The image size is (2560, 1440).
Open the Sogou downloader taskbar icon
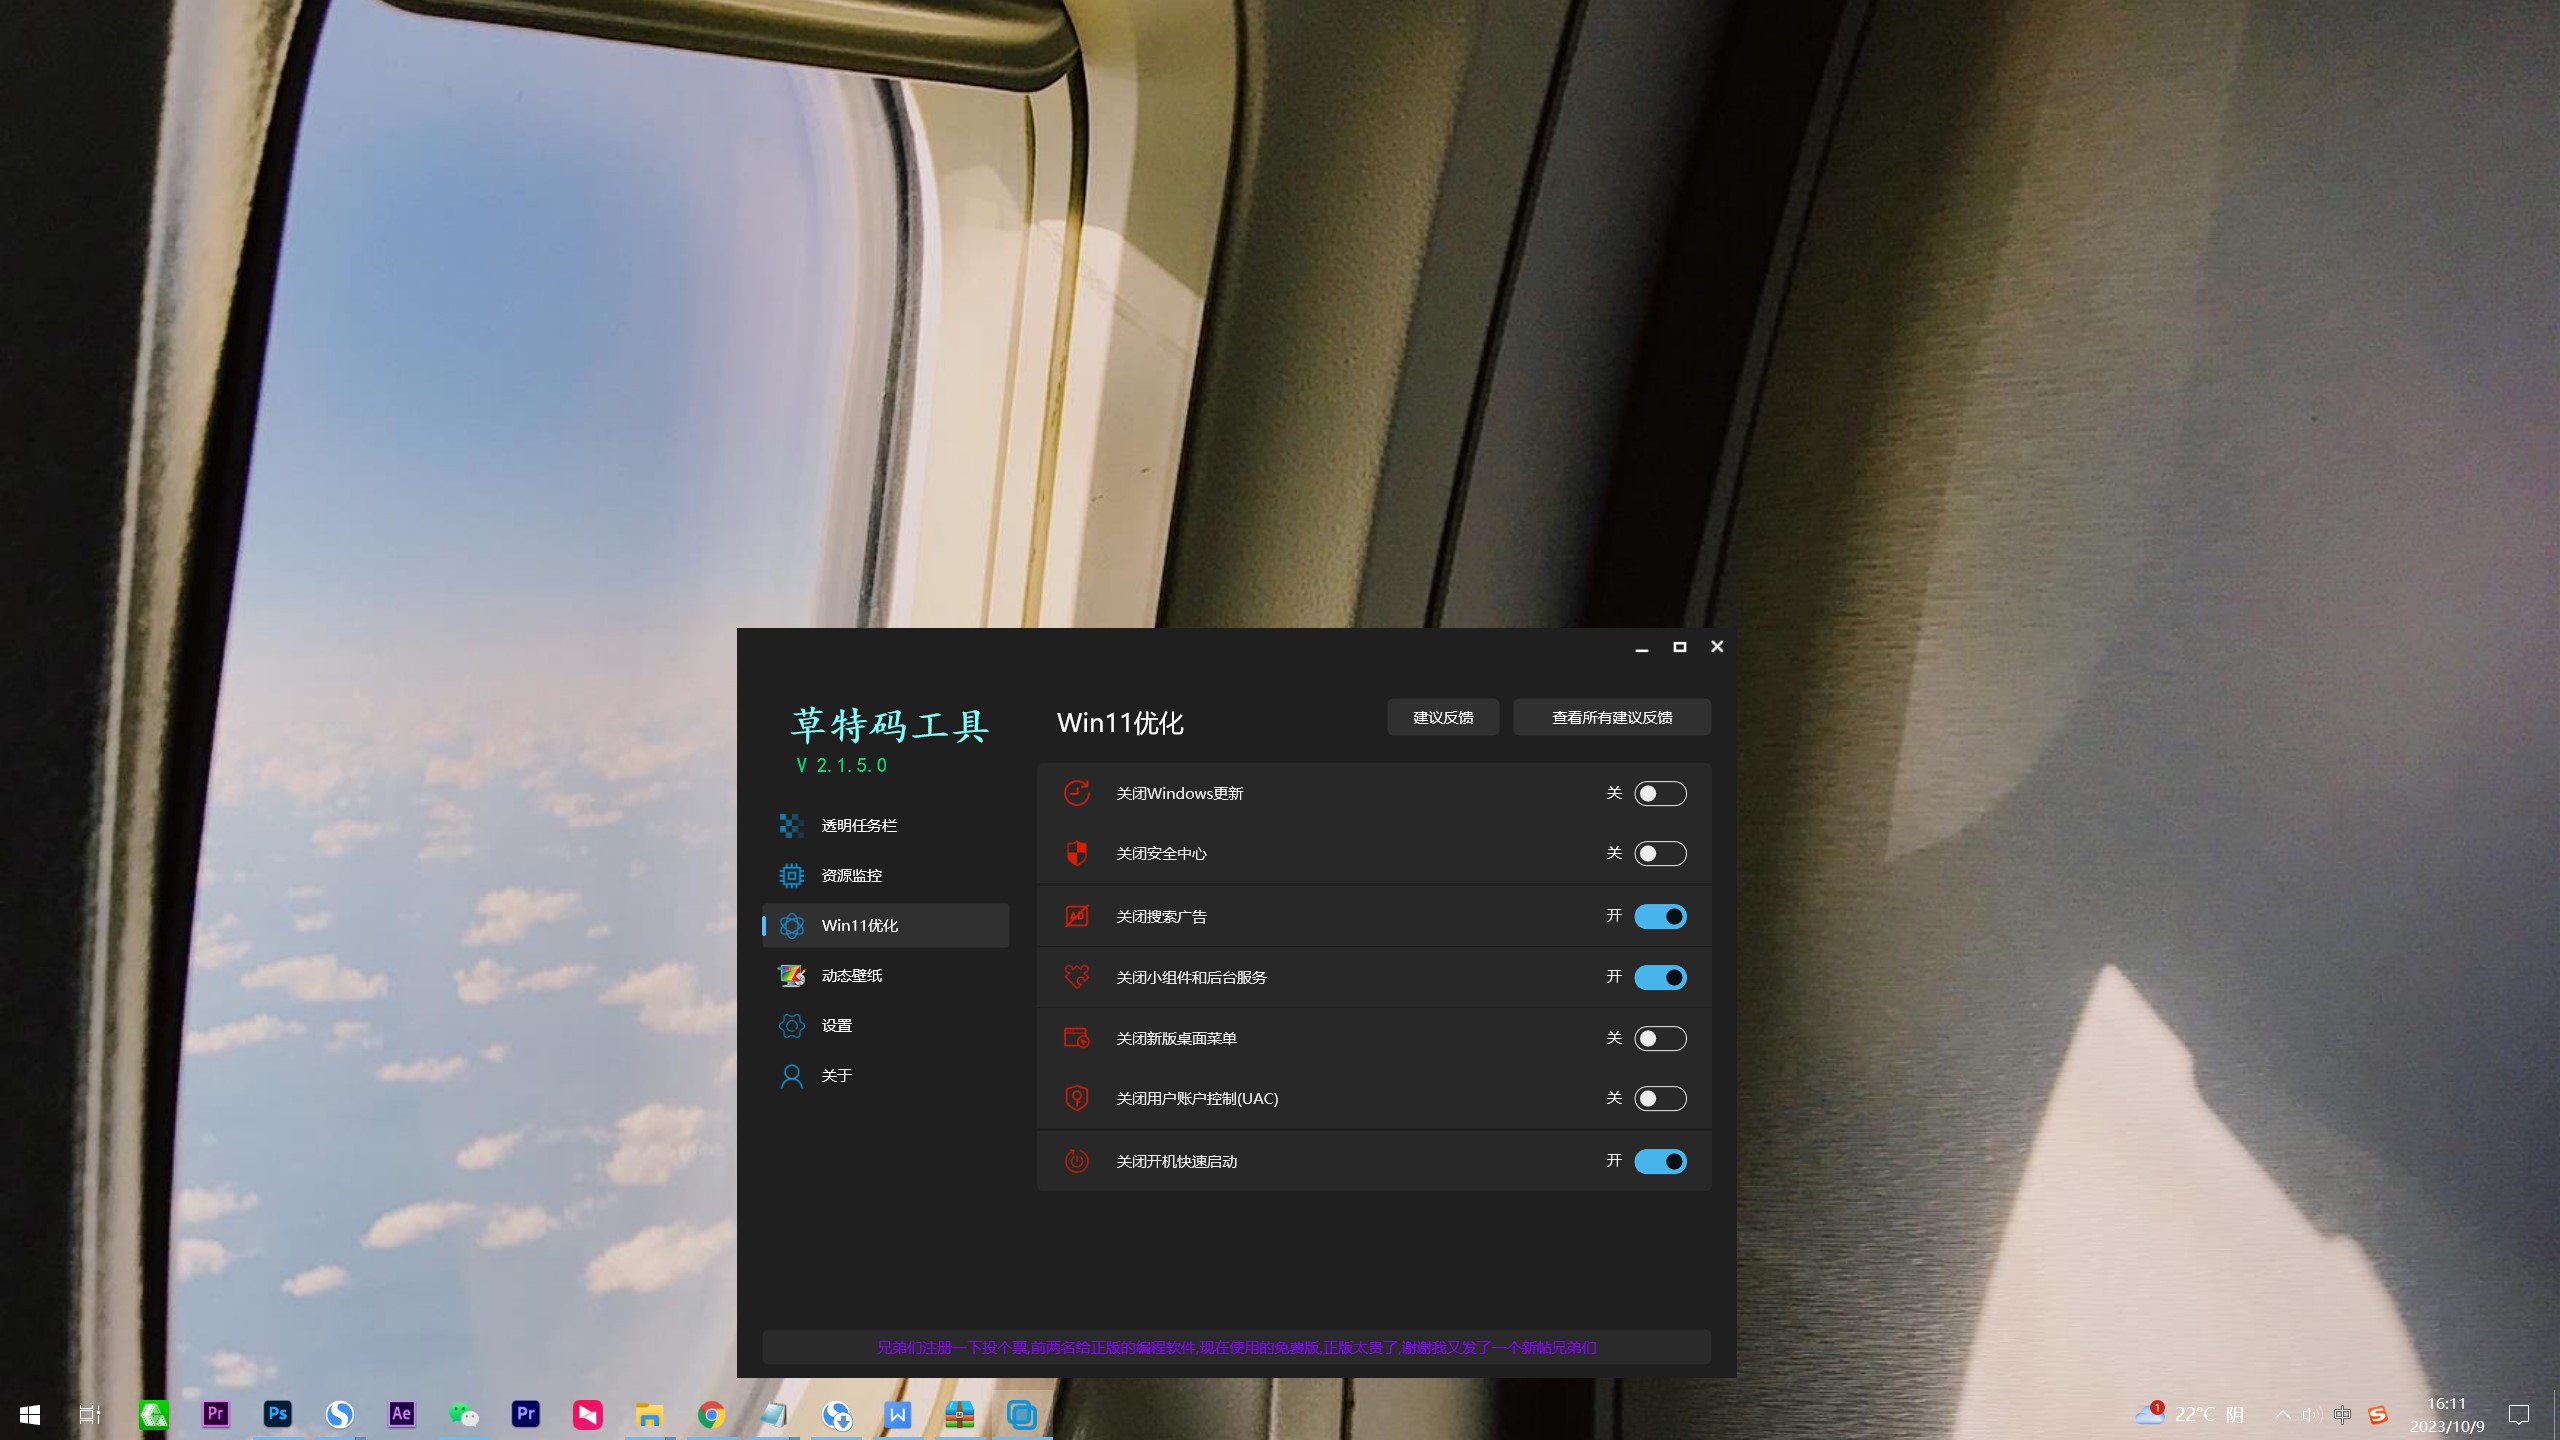[836, 1414]
